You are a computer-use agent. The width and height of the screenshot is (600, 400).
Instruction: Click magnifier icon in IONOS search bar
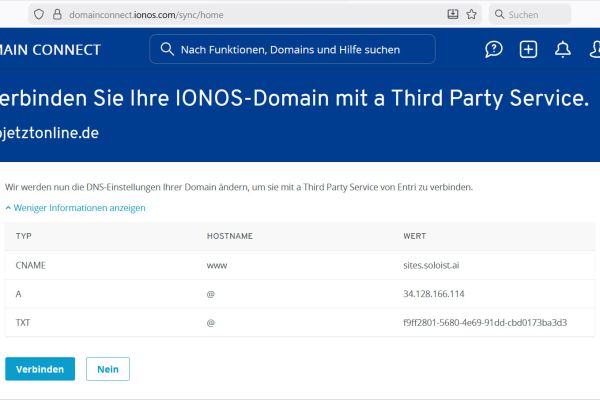pos(167,49)
